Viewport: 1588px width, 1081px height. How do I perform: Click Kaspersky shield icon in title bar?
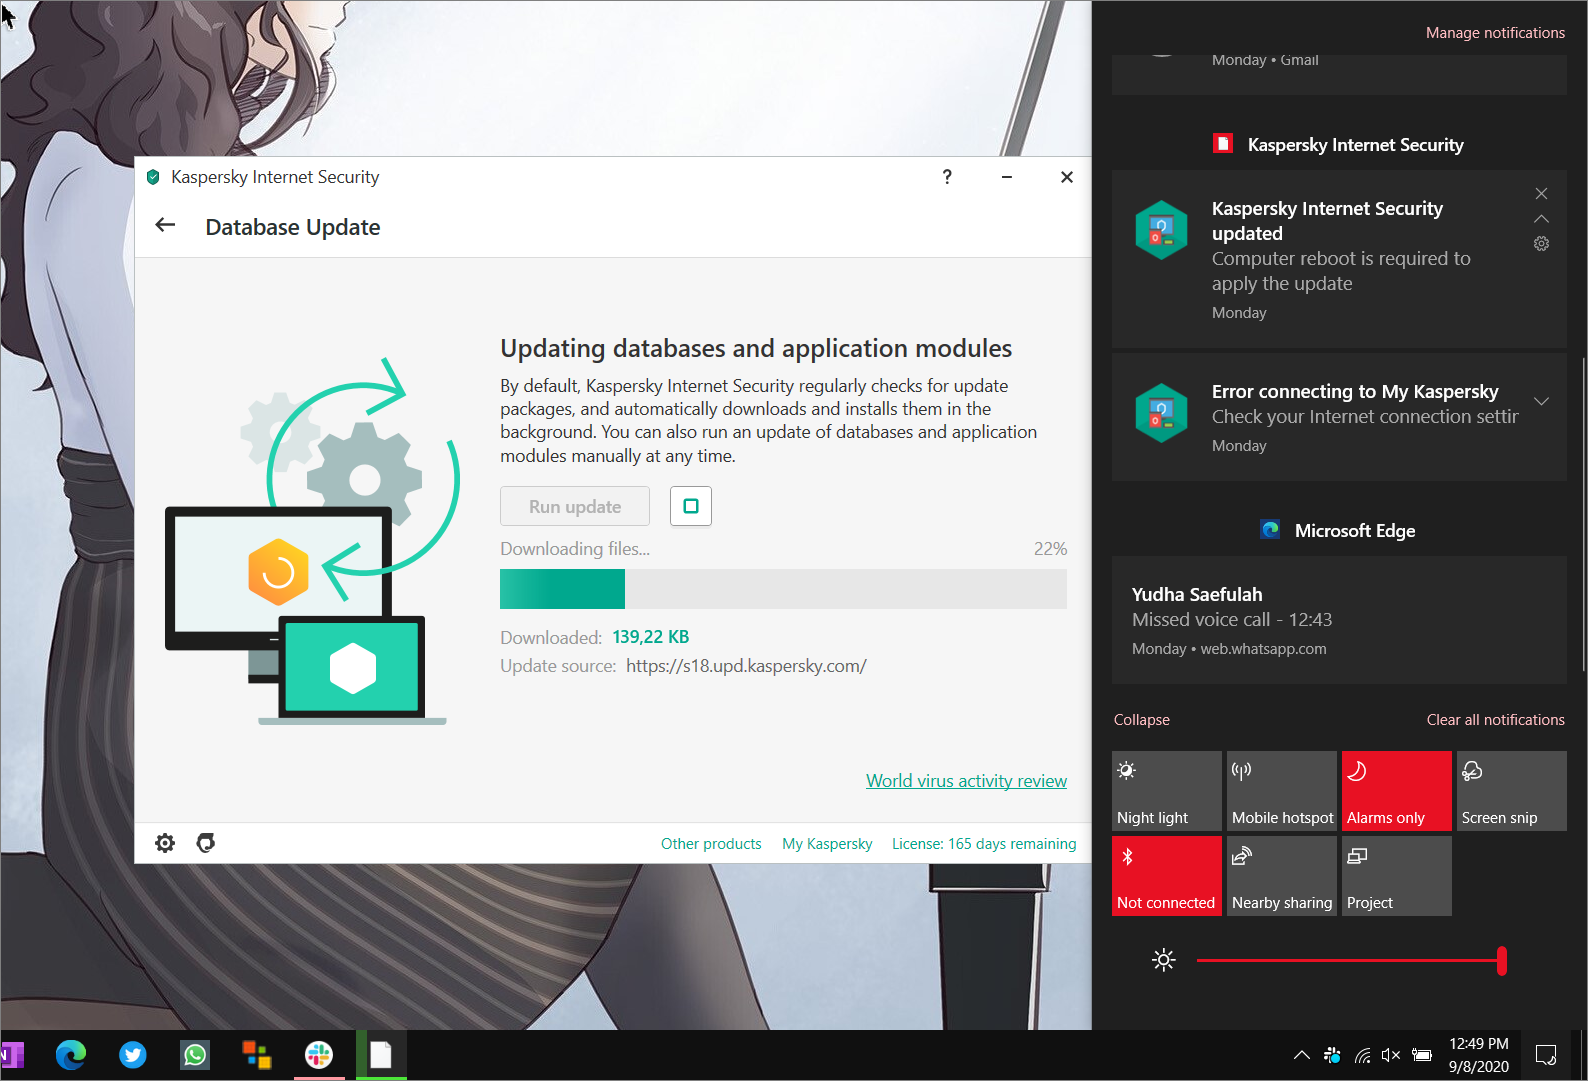[153, 177]
